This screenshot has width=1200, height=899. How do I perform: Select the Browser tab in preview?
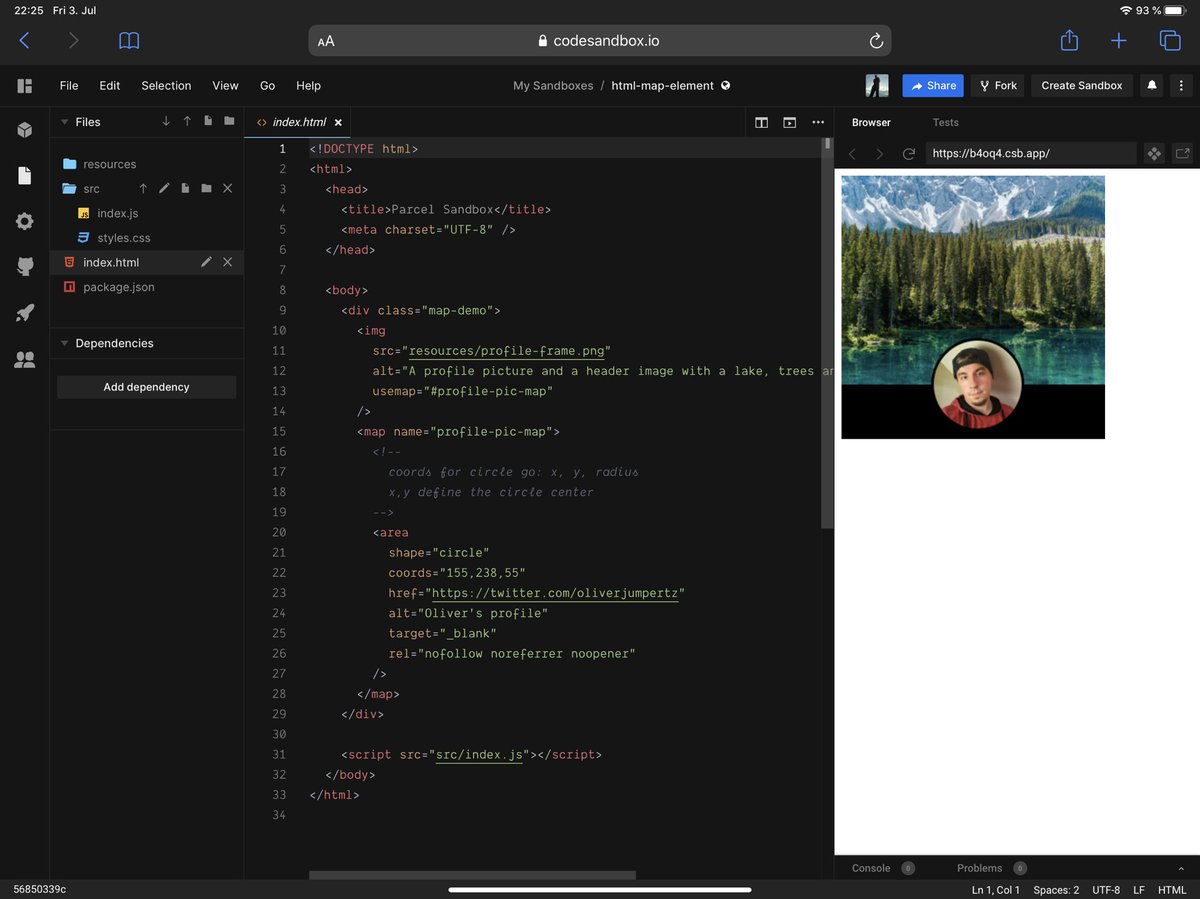pos(871,122)
